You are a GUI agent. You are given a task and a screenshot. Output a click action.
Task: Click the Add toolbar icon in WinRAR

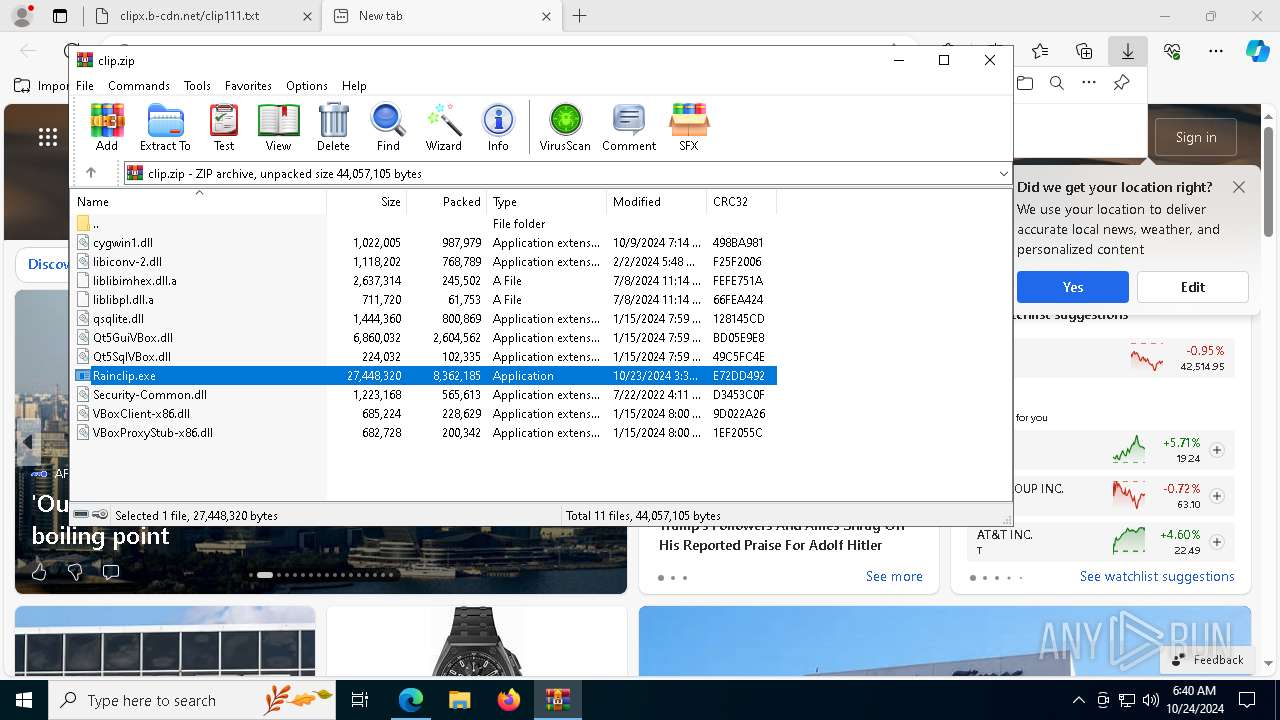[107, 127]
